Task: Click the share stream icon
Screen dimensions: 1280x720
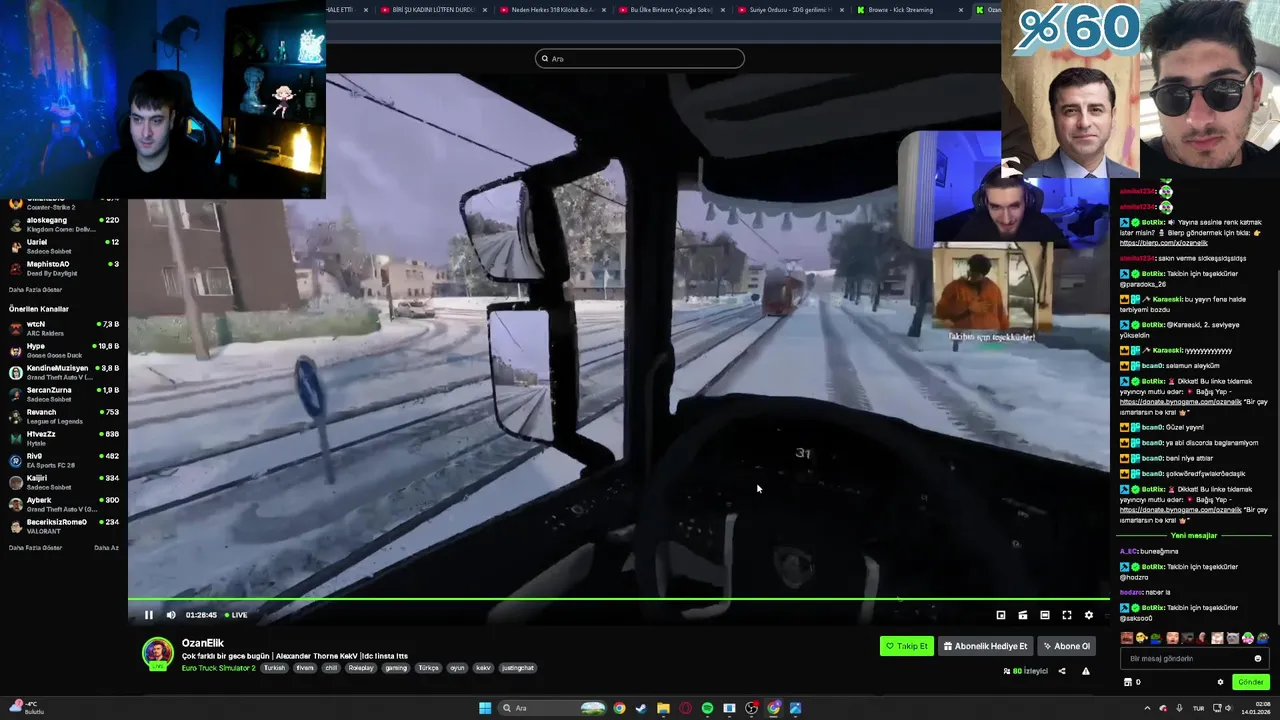Action: click(1062, 671)
